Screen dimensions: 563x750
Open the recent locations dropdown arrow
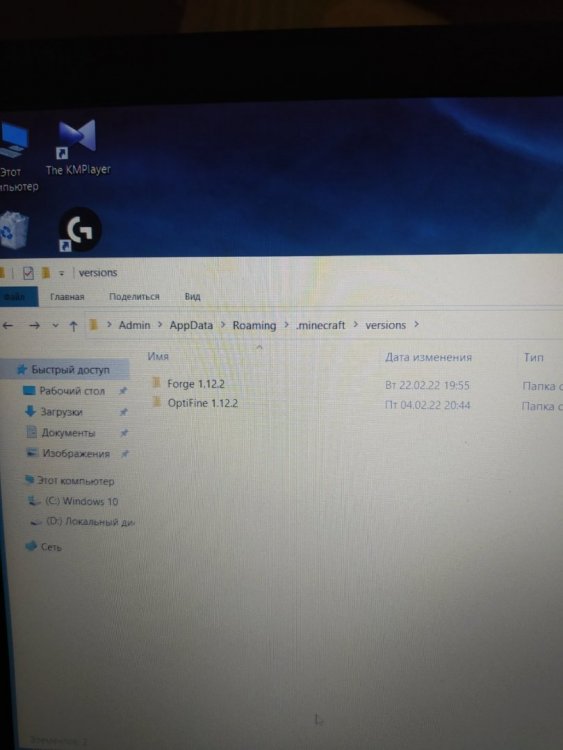55,326
